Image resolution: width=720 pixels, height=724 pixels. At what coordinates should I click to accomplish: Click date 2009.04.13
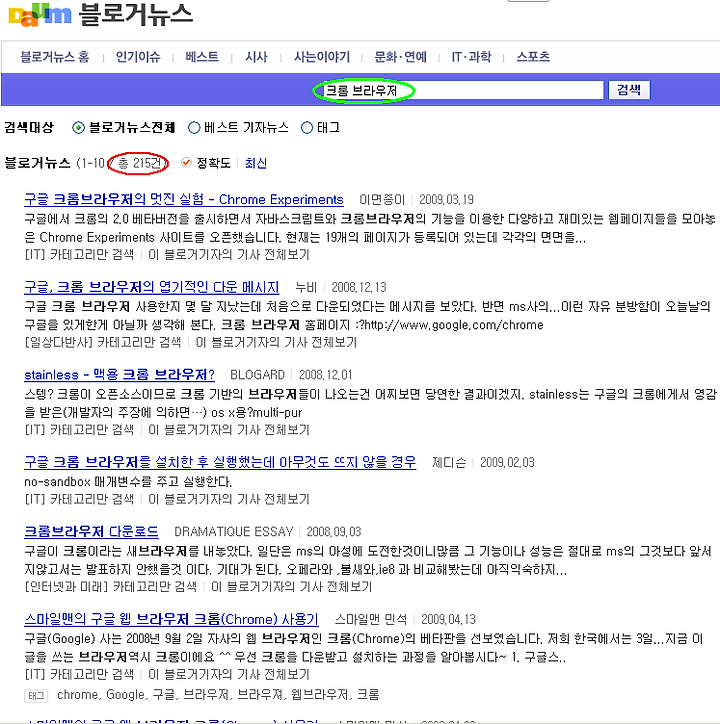[448, 619]
